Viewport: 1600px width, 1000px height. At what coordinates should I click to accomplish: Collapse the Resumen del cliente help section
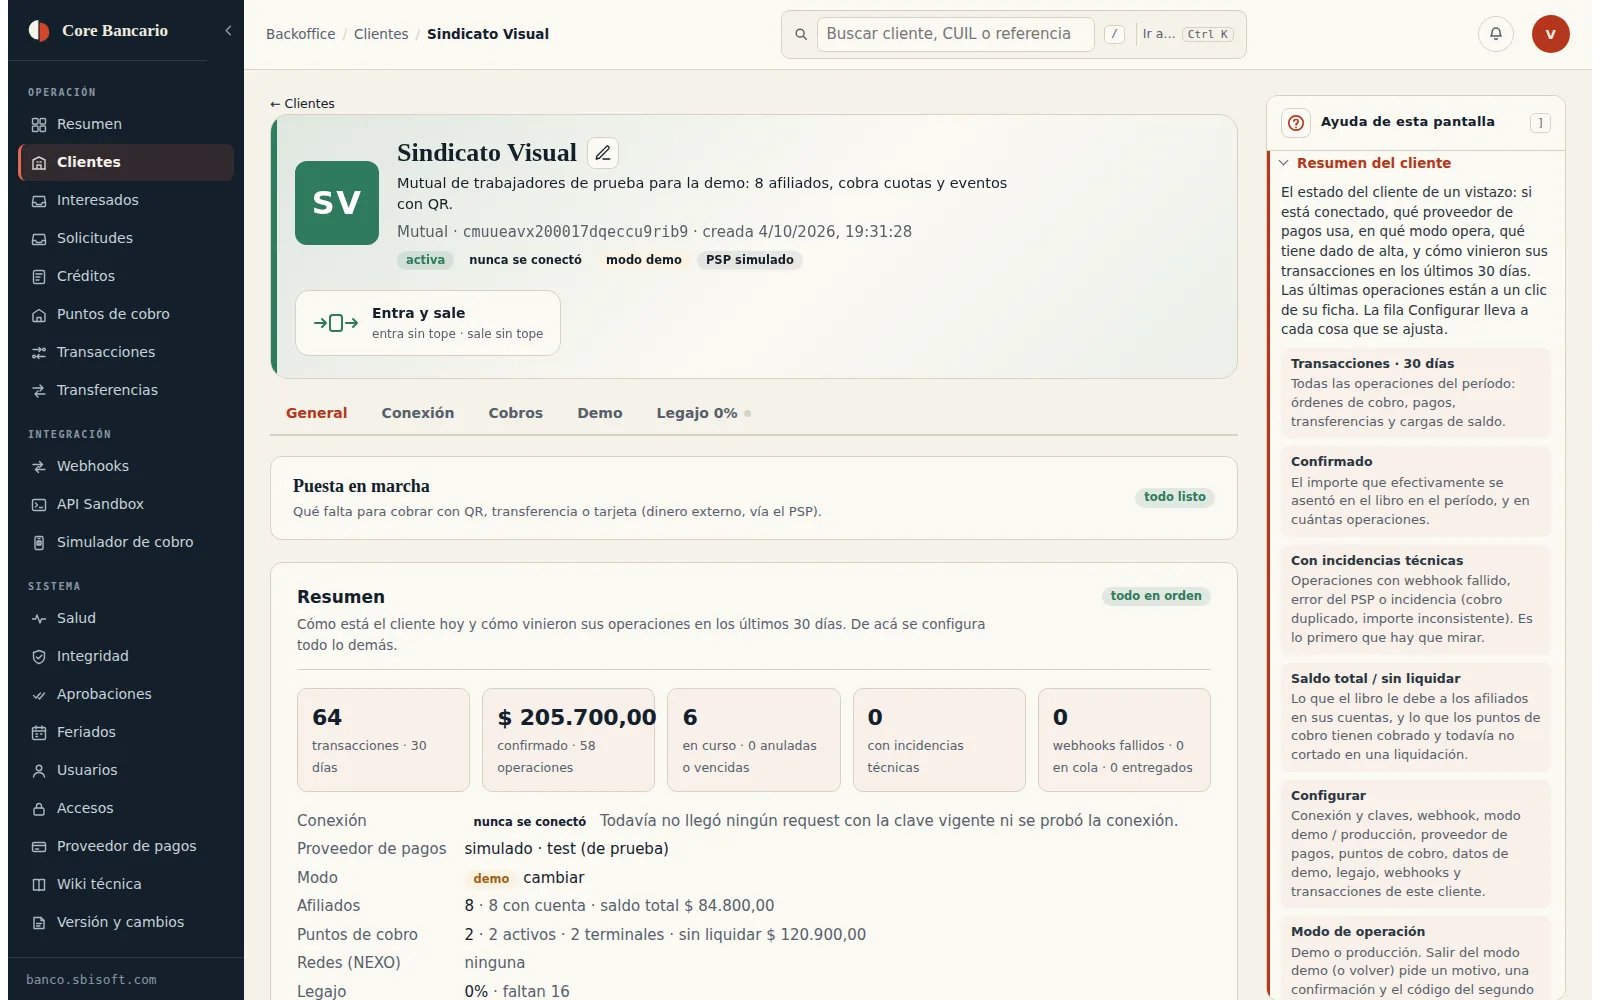coord(1364,163)
